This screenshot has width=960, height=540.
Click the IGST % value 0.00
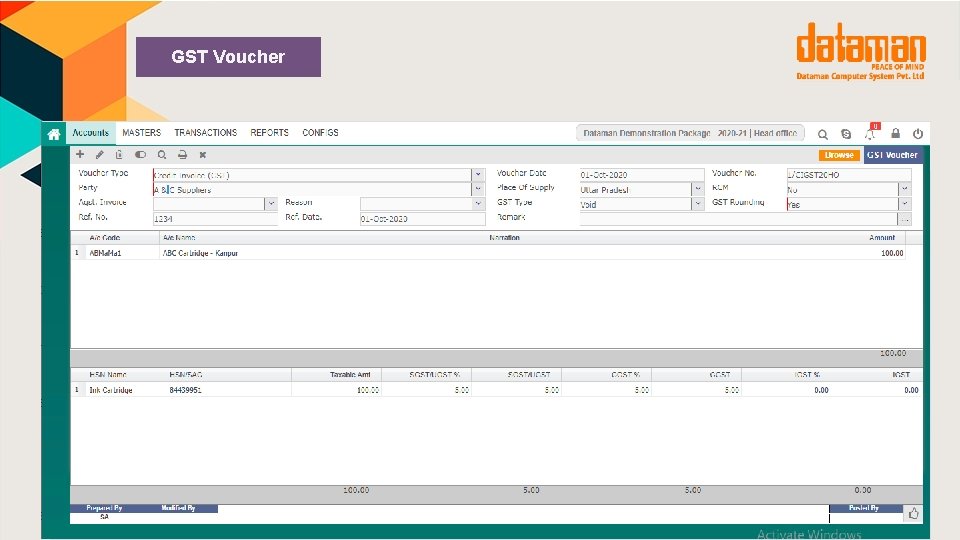click(x=821, y=390)
